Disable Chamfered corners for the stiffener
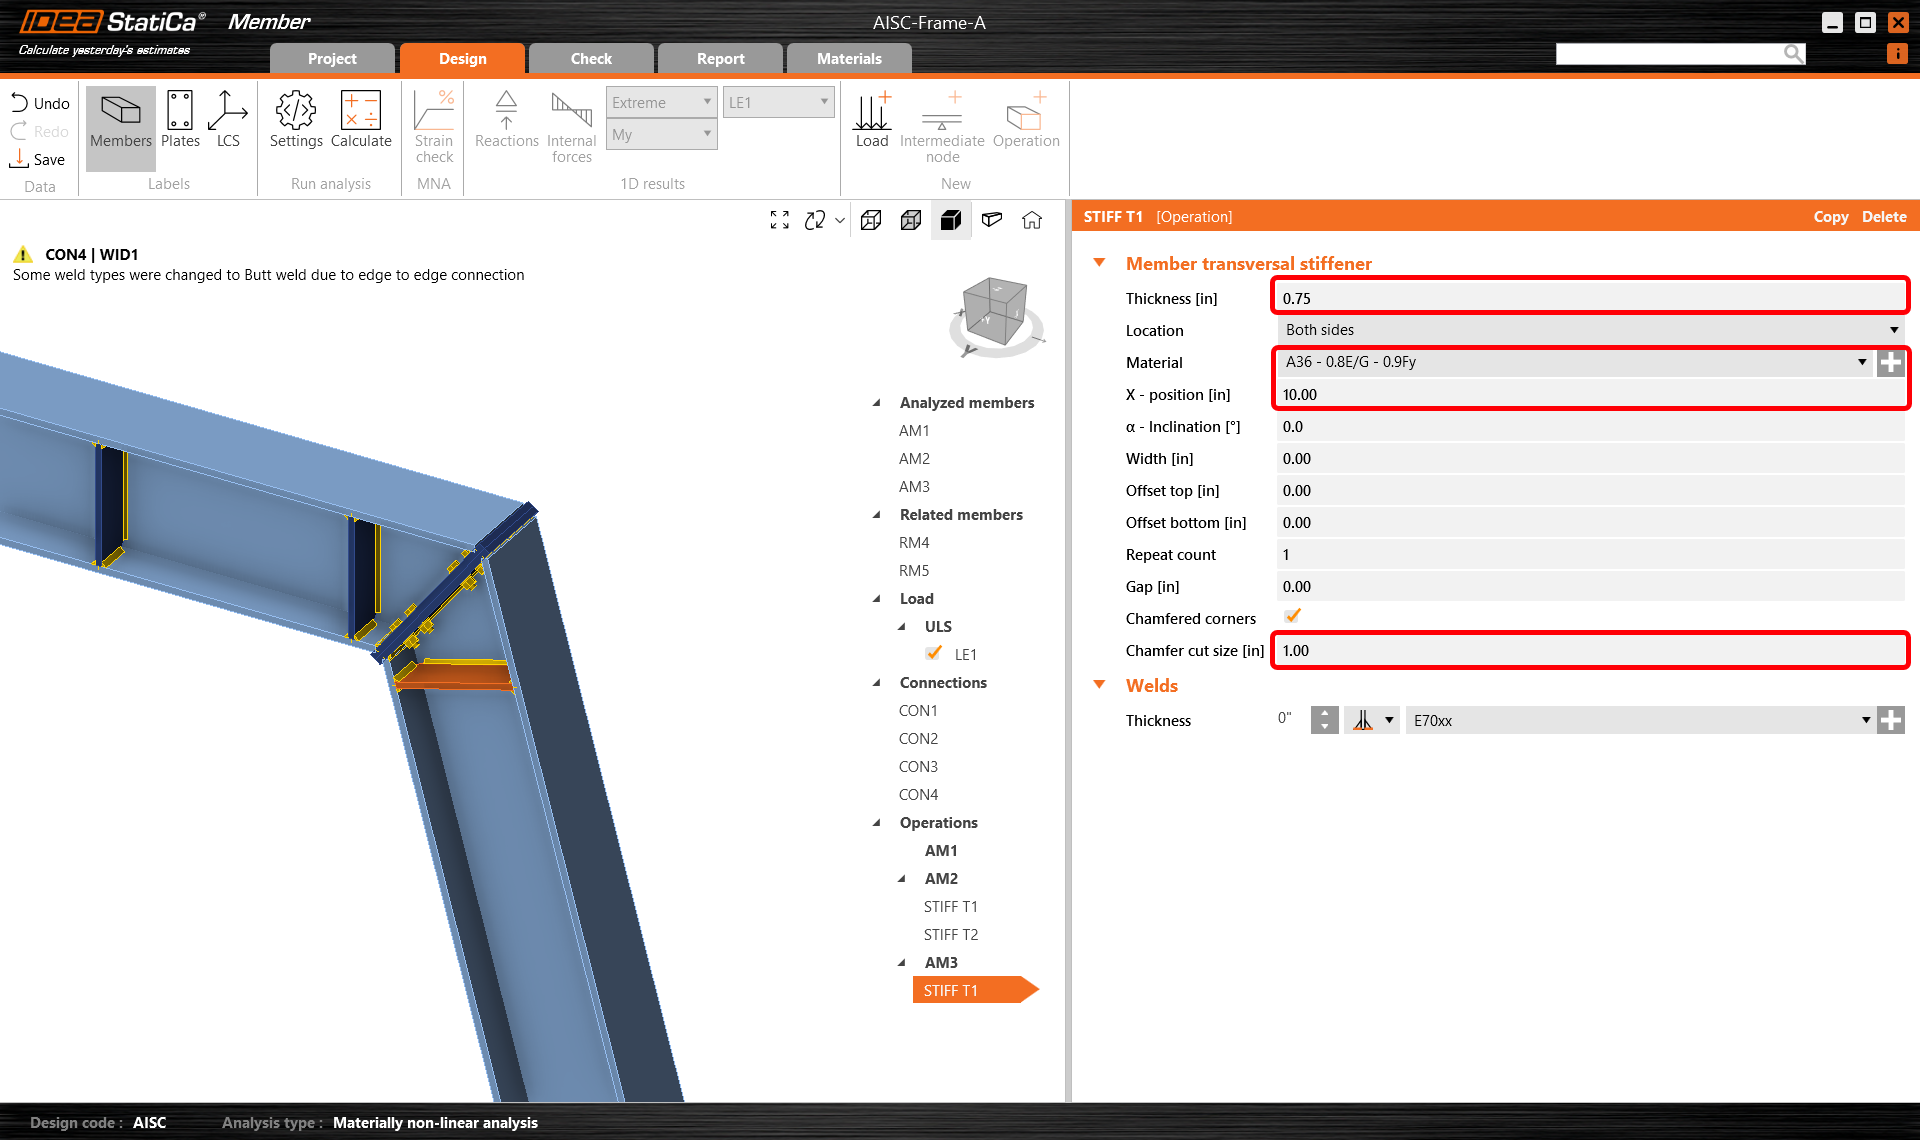 coord(1292,616)
